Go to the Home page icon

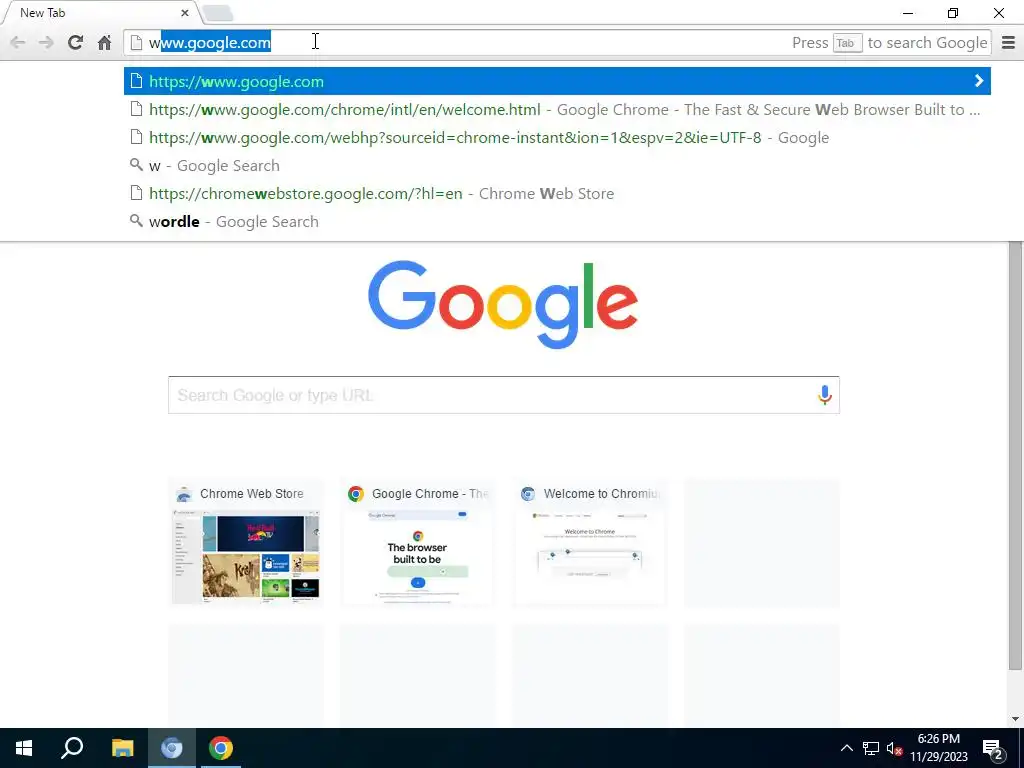104,43
